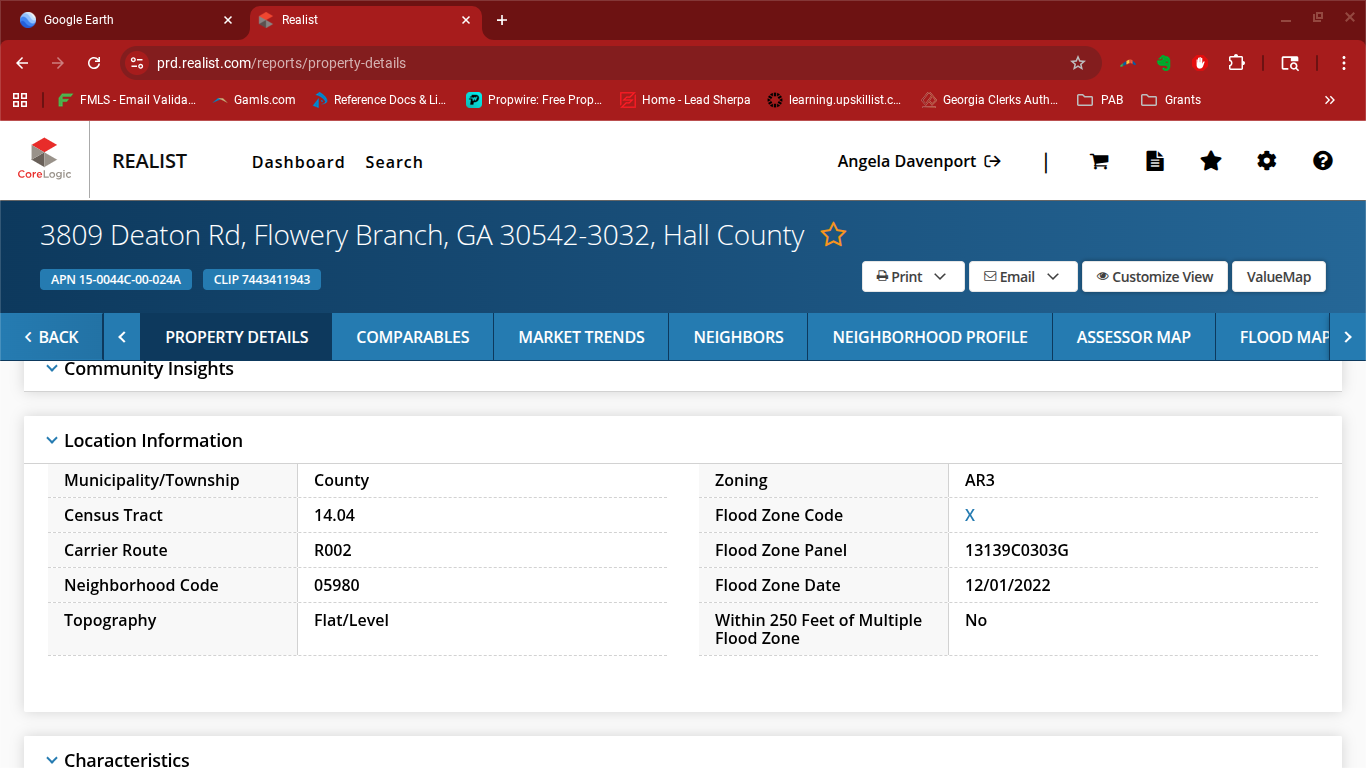Open the Gamls.com bookmark
Viewport: 1366px width, 768px height.
pos(254,100)
